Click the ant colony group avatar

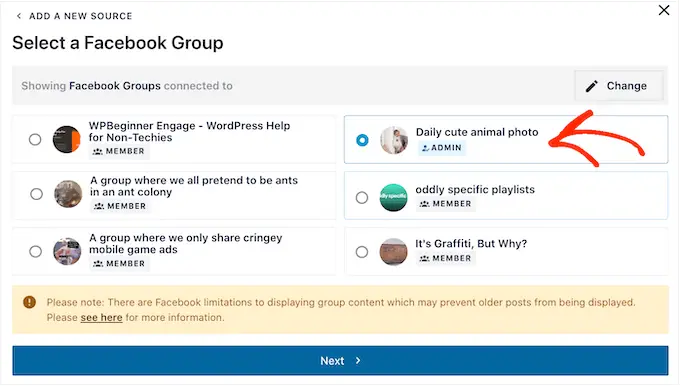(68, 194)
